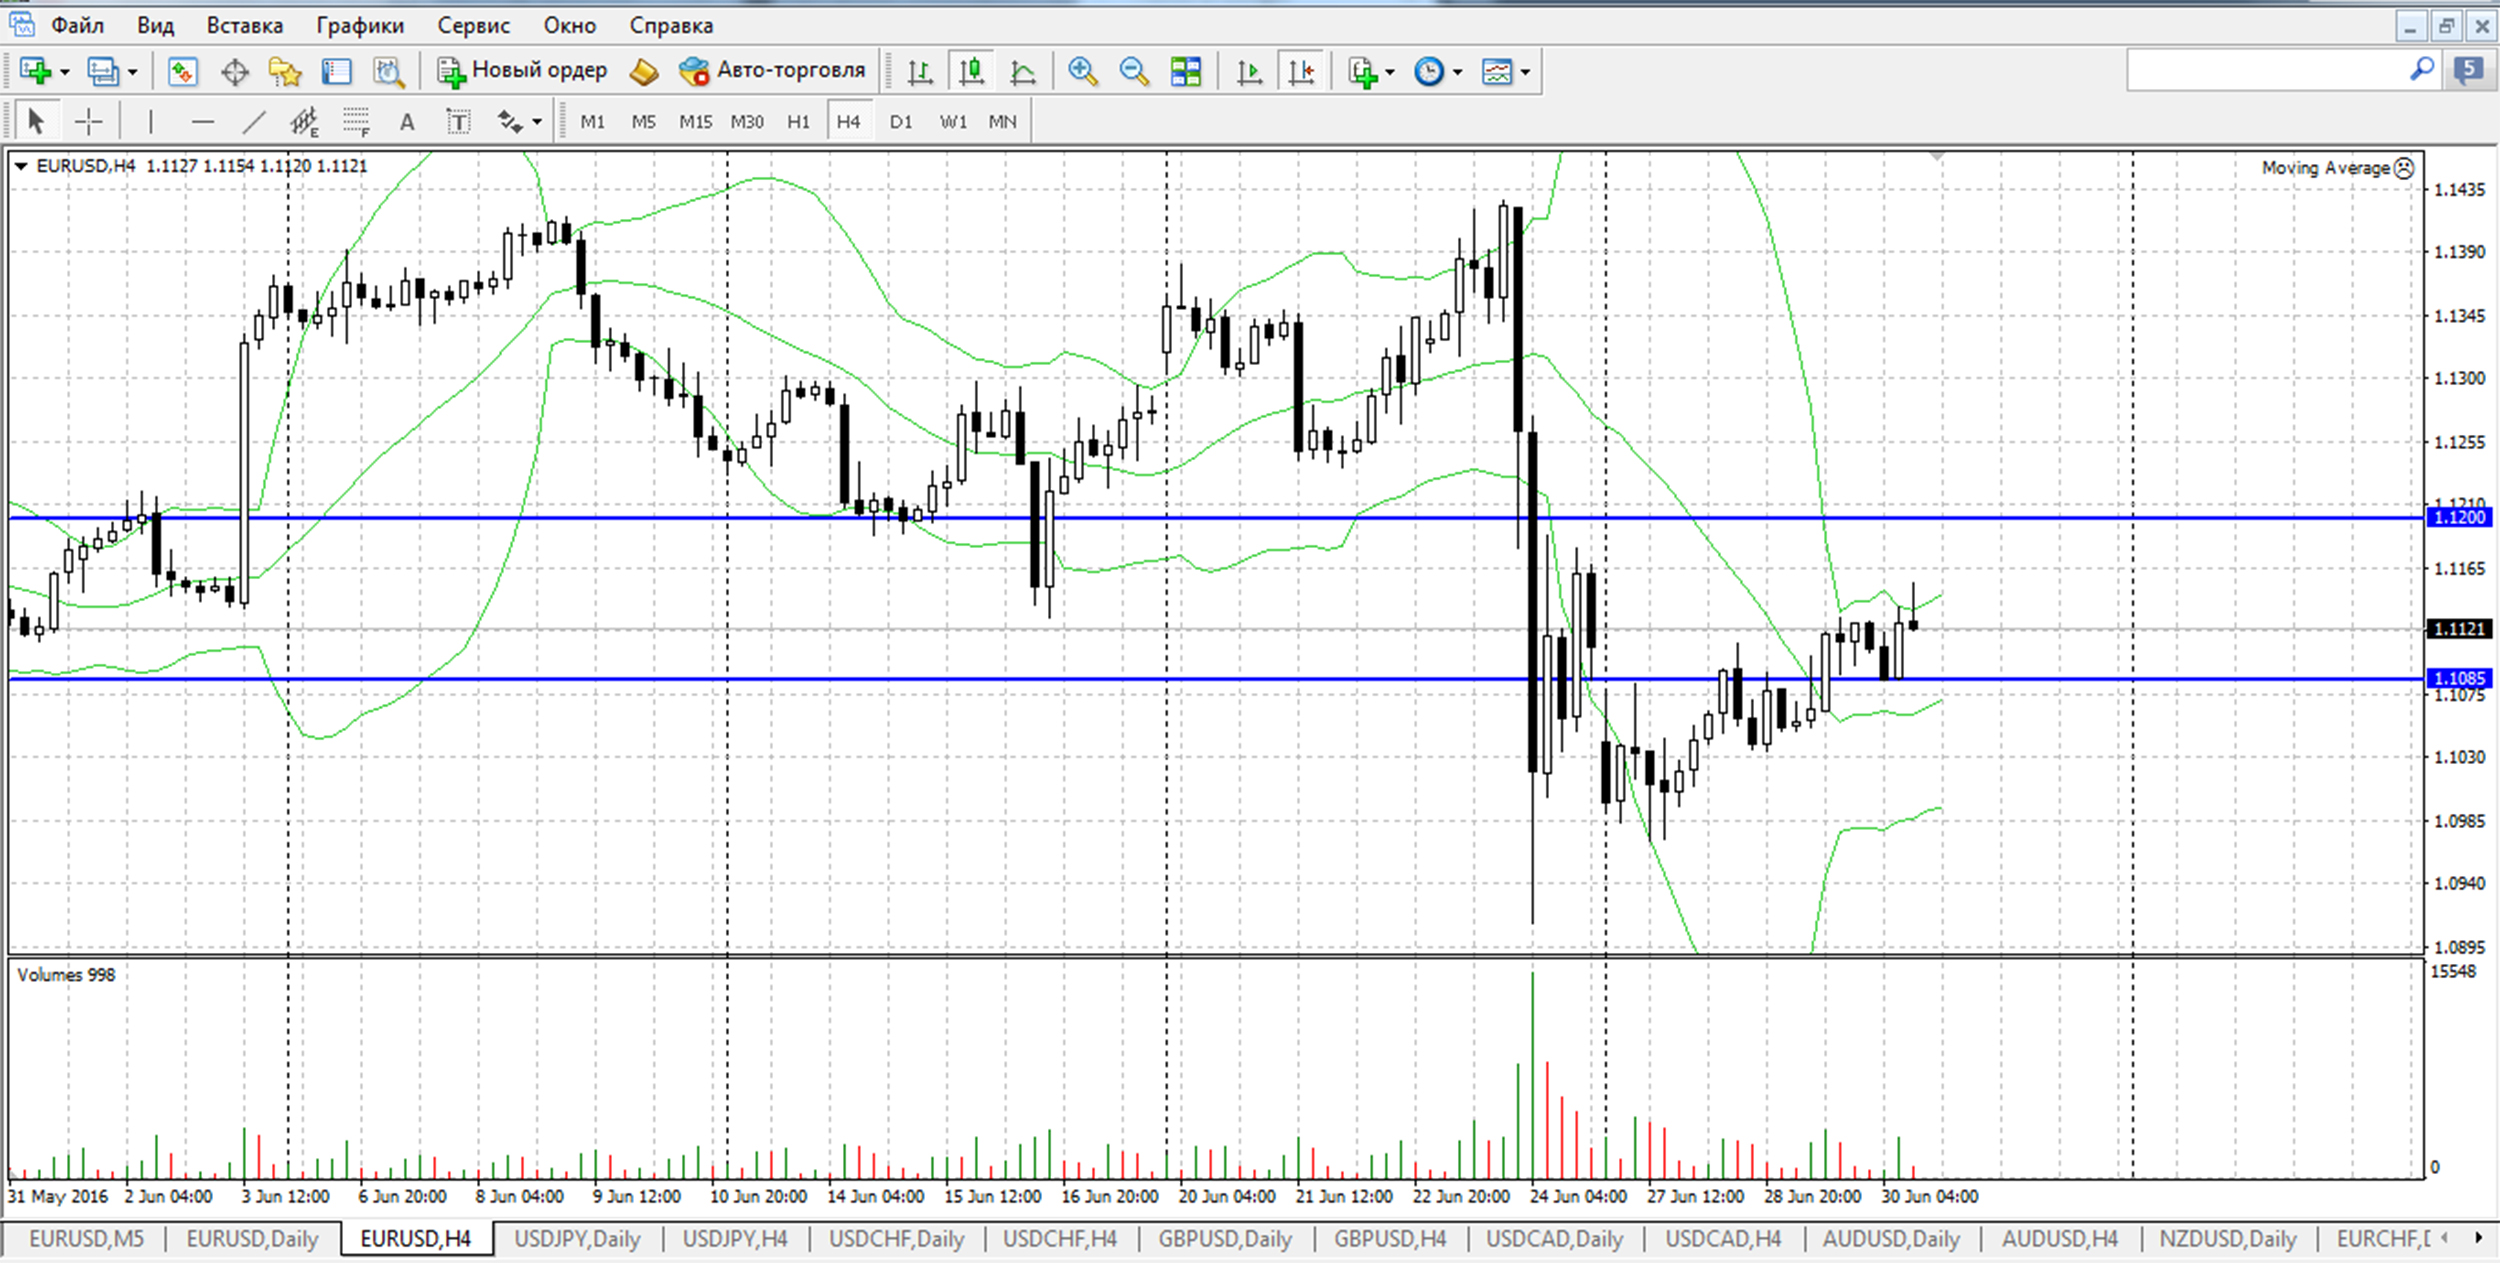
Task: Switch timeframe to M1
Action: tap(593, 122)
